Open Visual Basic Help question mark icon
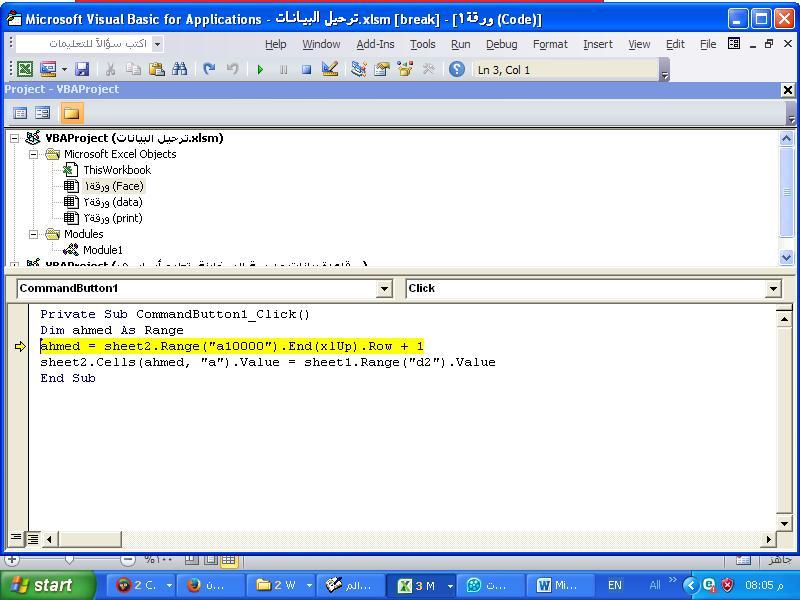 pos(457,69)
